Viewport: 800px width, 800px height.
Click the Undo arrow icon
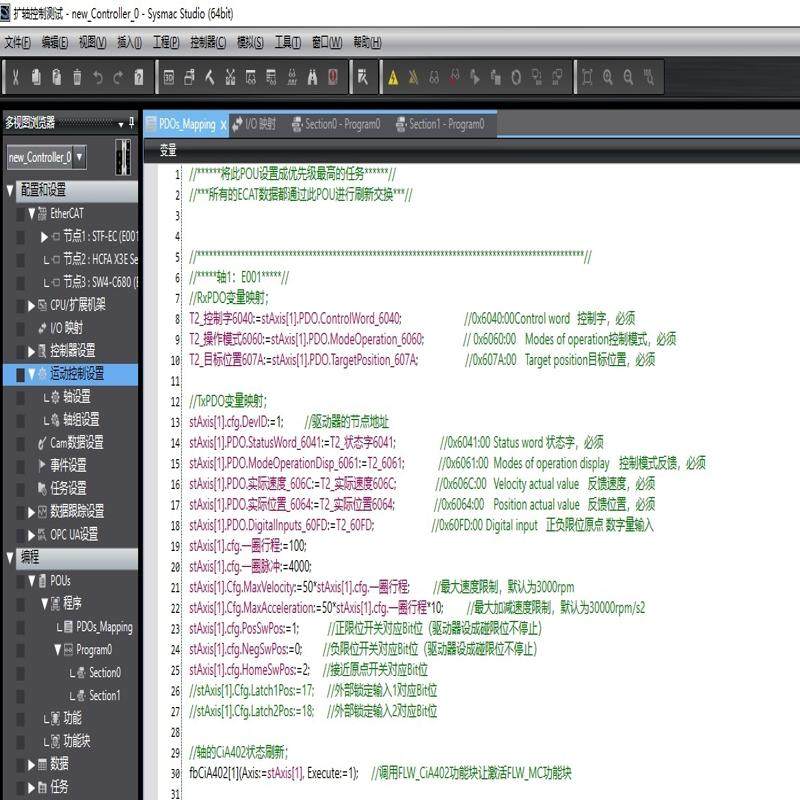tap(97, 76)
